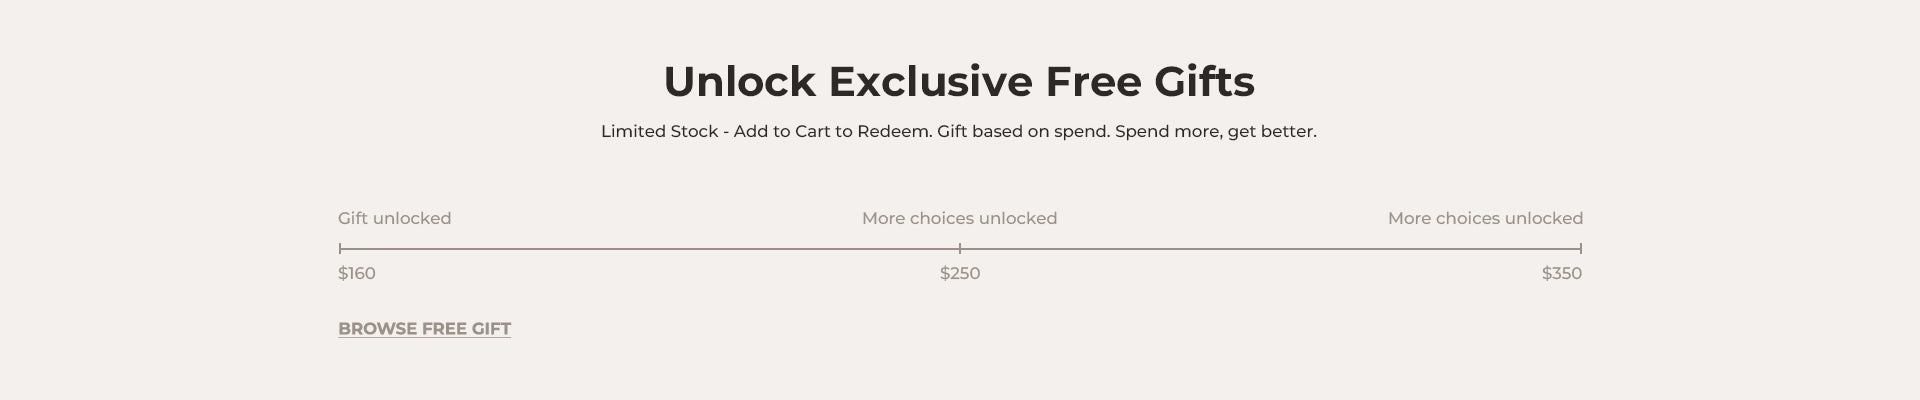The height and width of the screenshot is (400, 1920).
Task: Click the word Exclusive in the heading
Action: point(930,82)
